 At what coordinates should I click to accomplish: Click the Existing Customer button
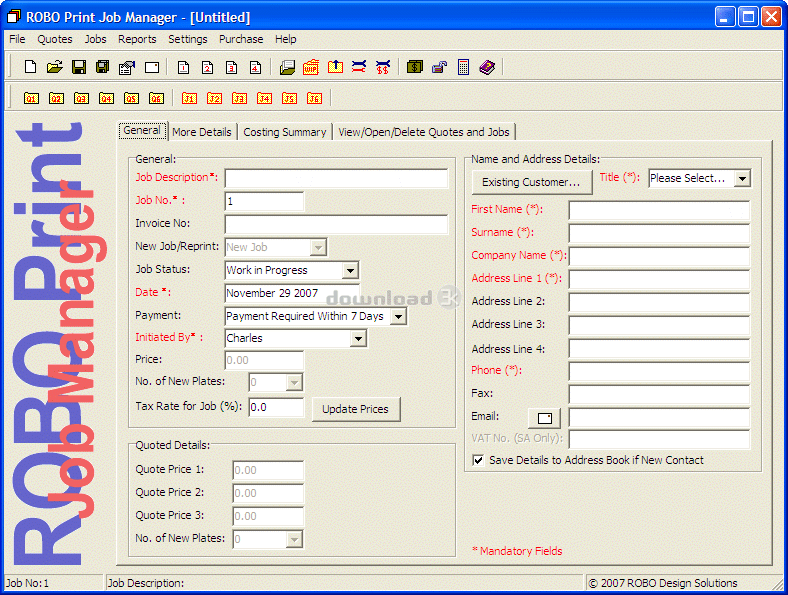(x=531, y=182)
